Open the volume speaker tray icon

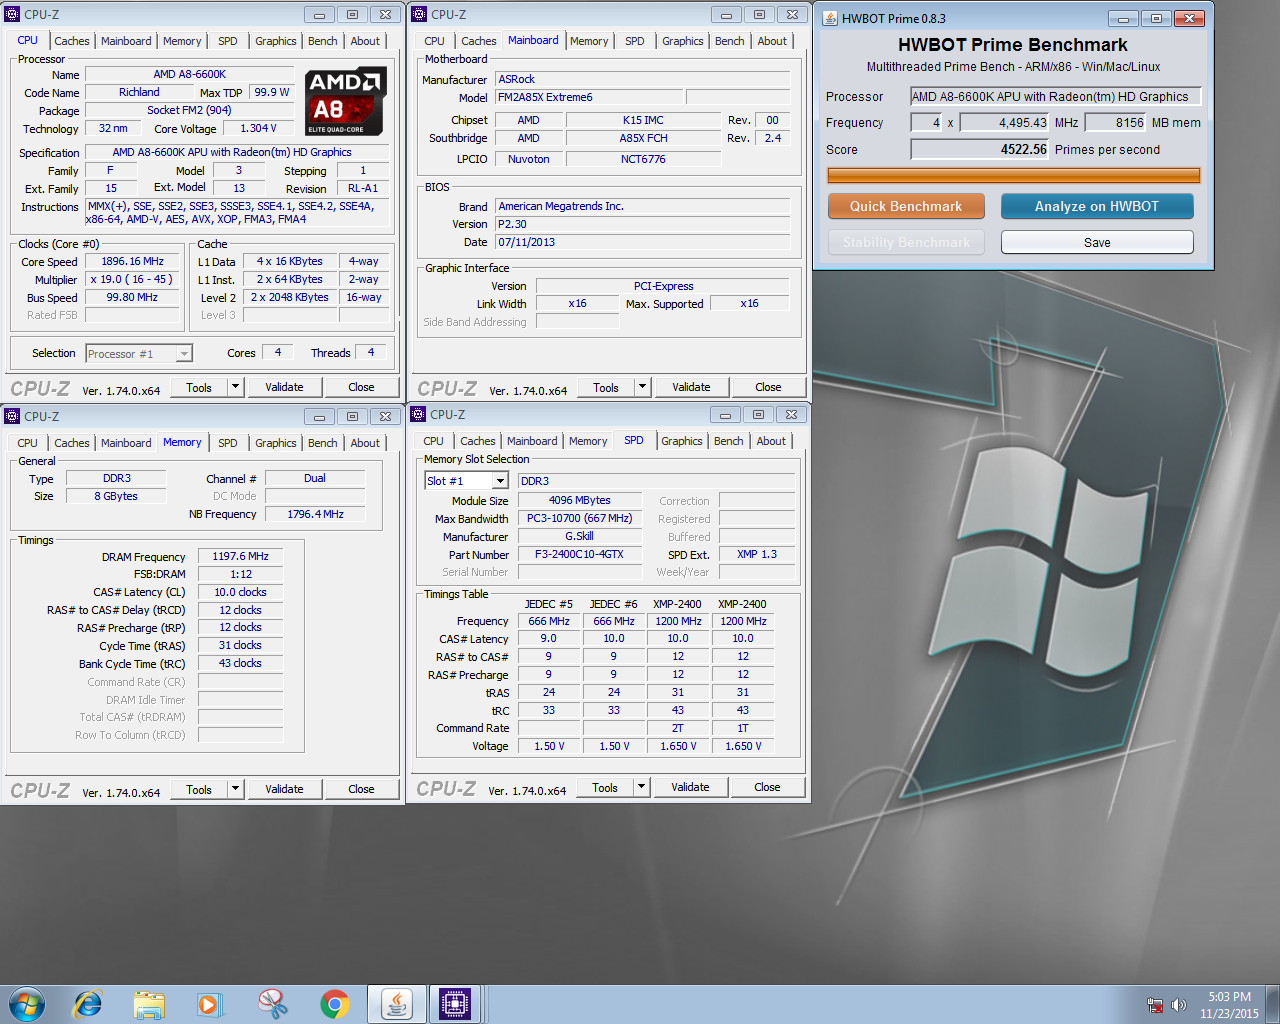[x=1178, y=1005]
